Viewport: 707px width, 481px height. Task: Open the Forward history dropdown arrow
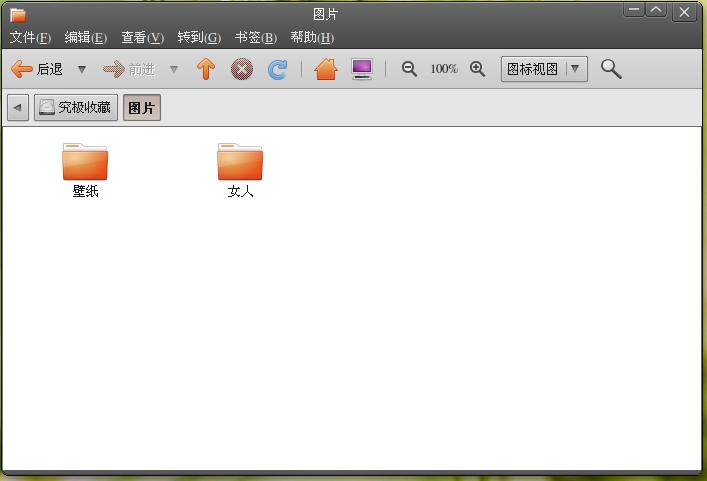tap(174, 69)
